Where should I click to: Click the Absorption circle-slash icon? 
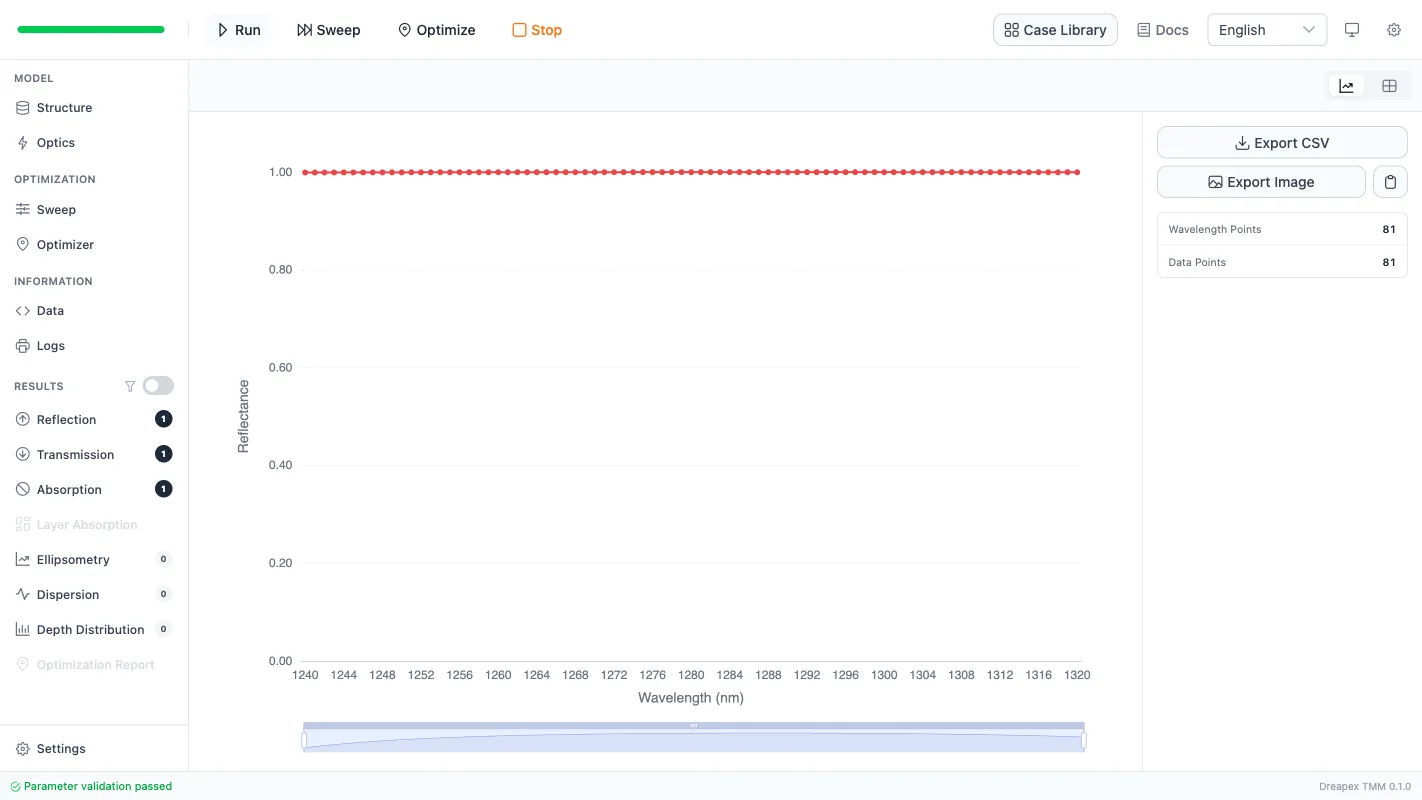click(23, 490)
